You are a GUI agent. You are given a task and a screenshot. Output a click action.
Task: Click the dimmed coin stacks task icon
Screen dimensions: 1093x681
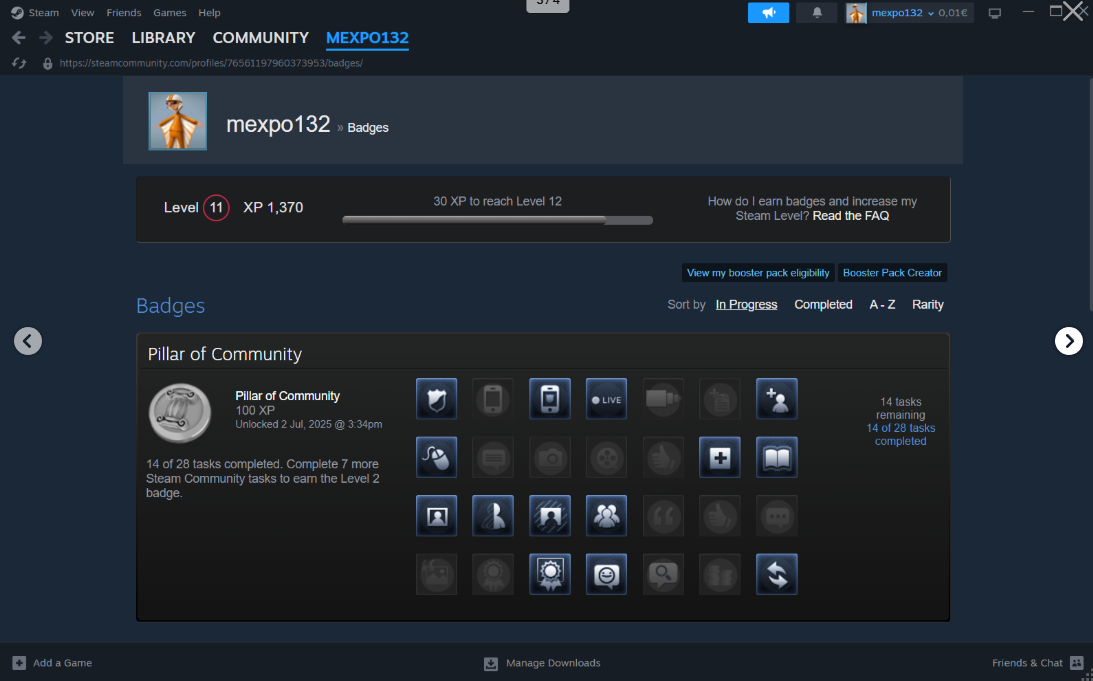[719, 574]
